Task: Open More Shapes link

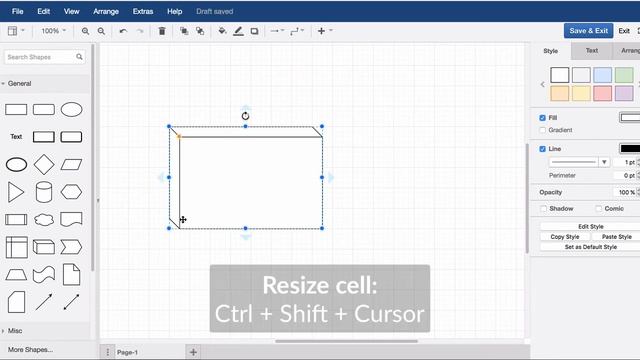Action: [30, 349]
